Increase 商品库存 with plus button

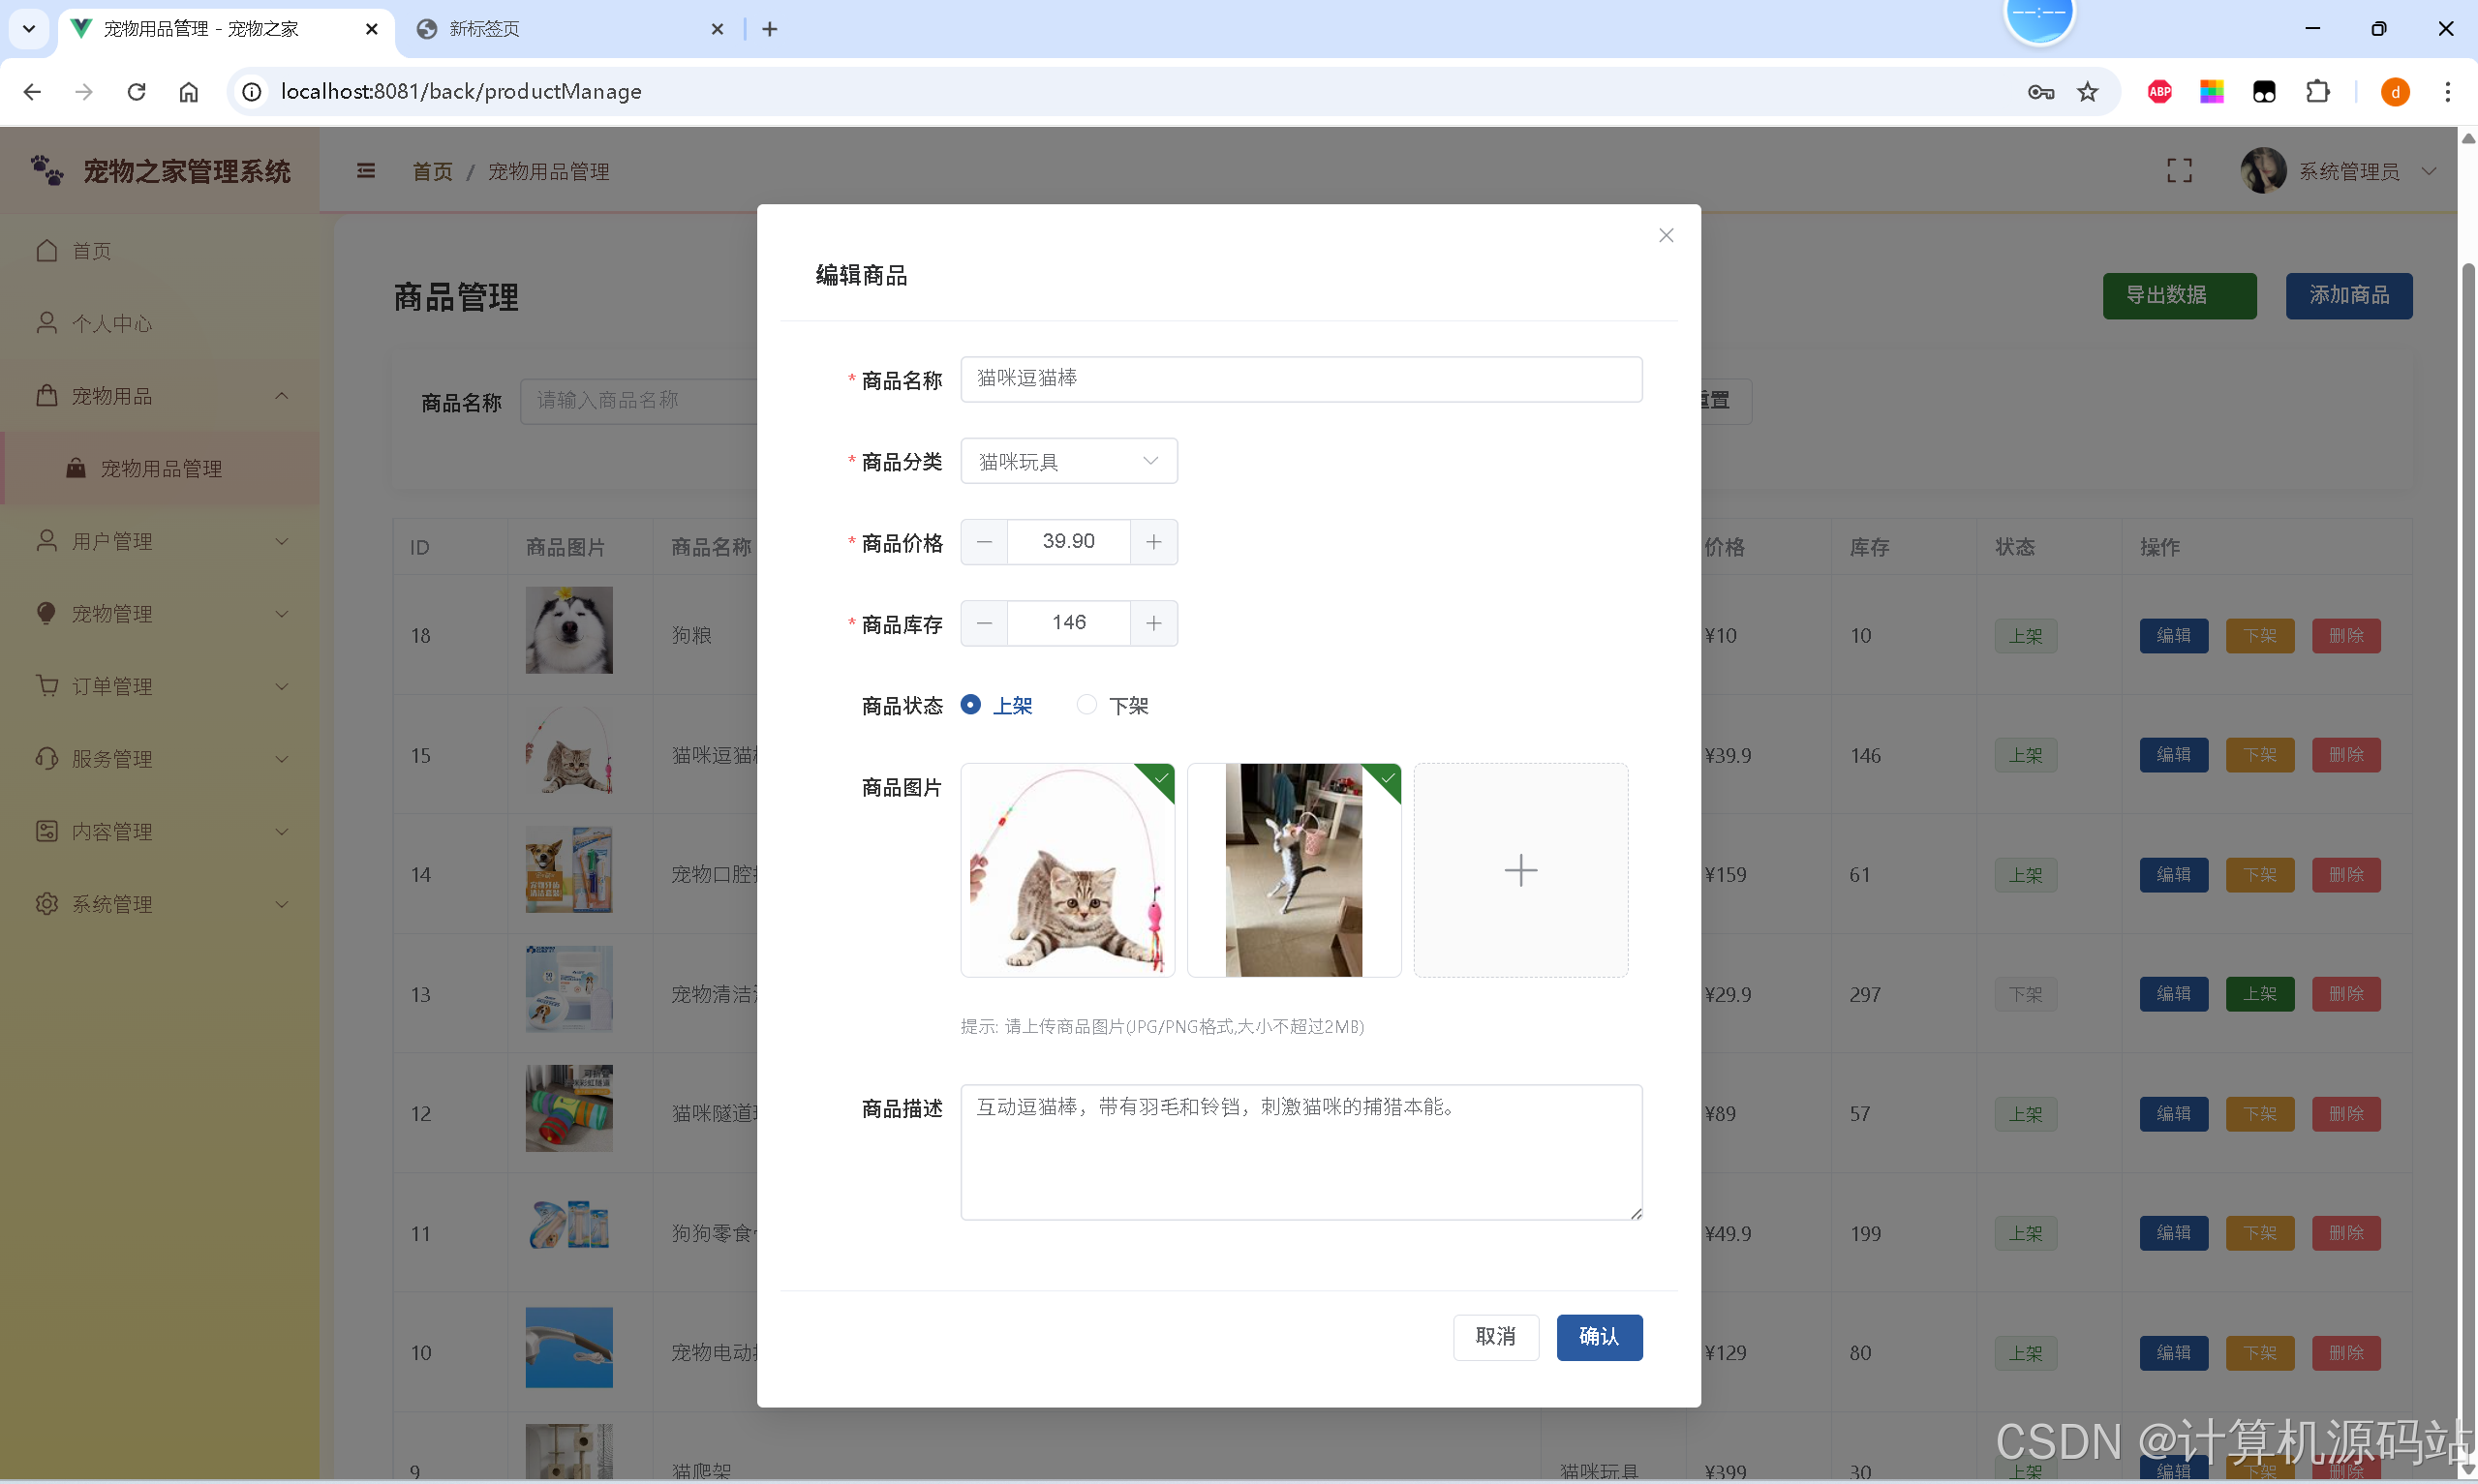click(x=1153, y=623)
